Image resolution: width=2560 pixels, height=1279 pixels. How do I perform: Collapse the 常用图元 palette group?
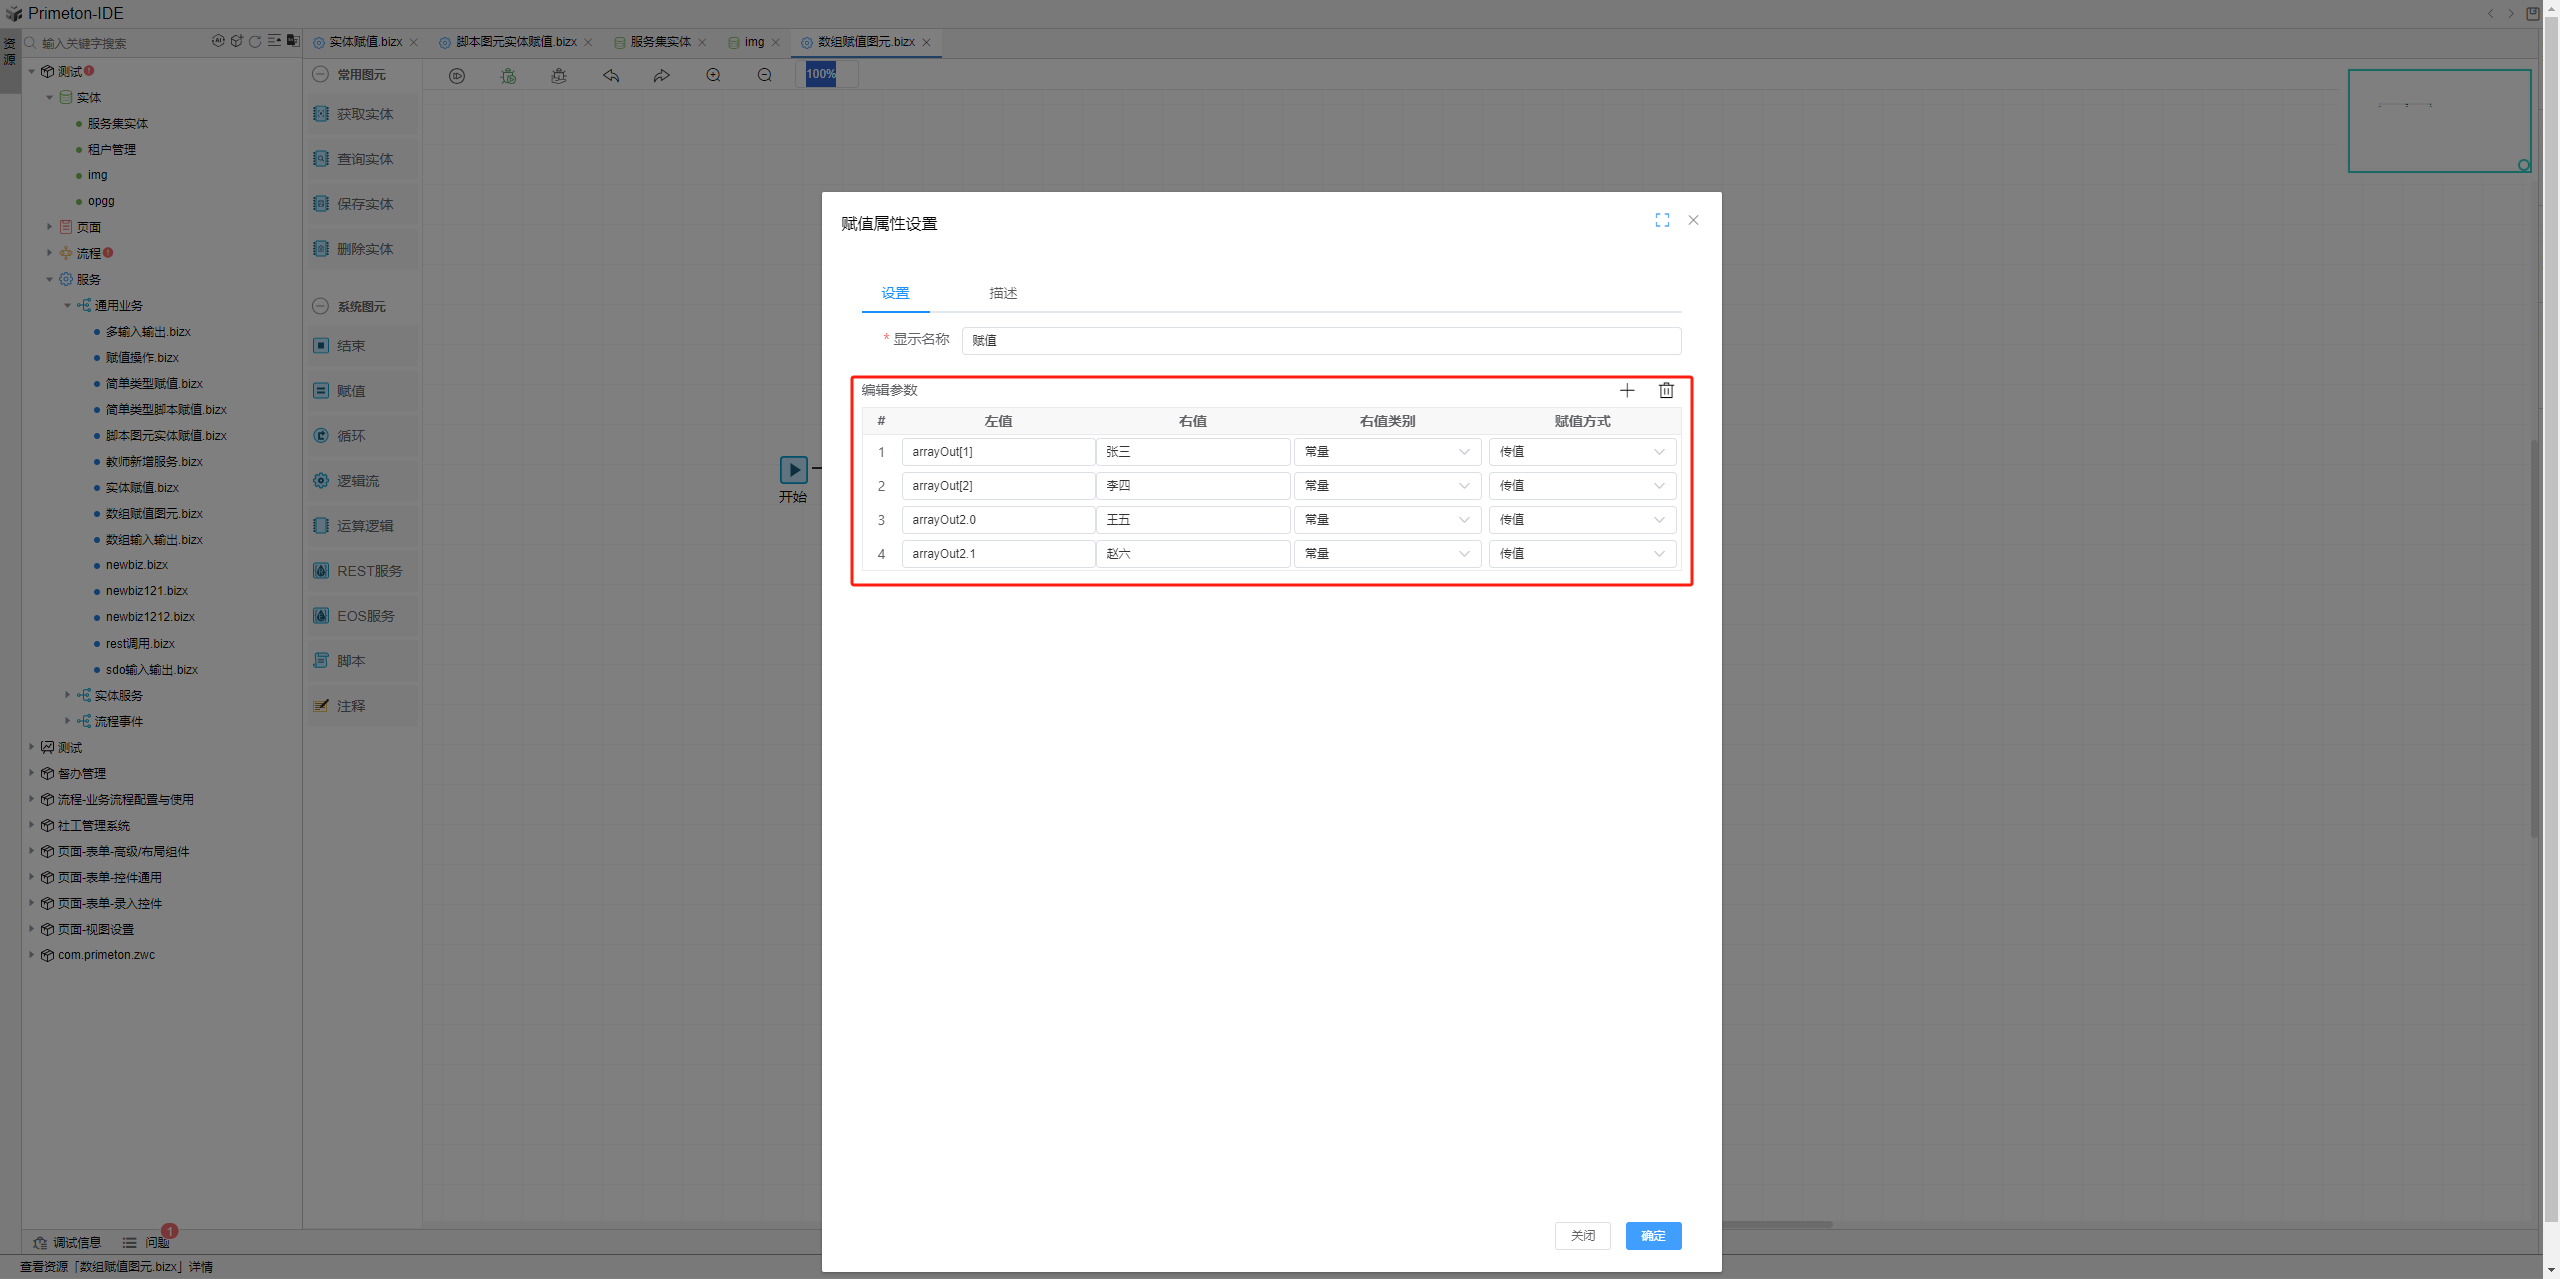click(320, 74)
